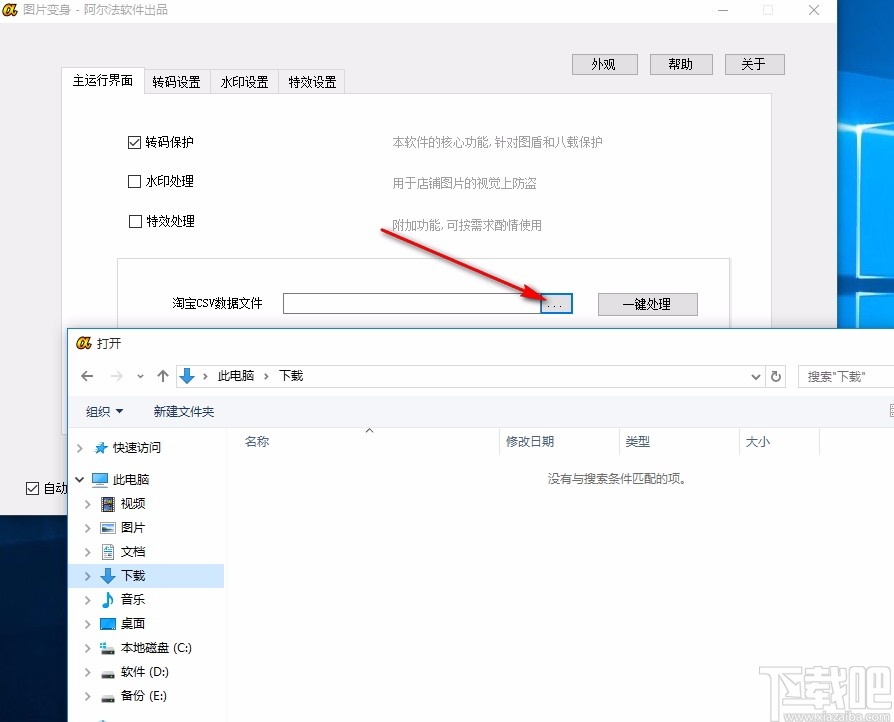Click the refresh icon beside the address bar

point(777,376)
